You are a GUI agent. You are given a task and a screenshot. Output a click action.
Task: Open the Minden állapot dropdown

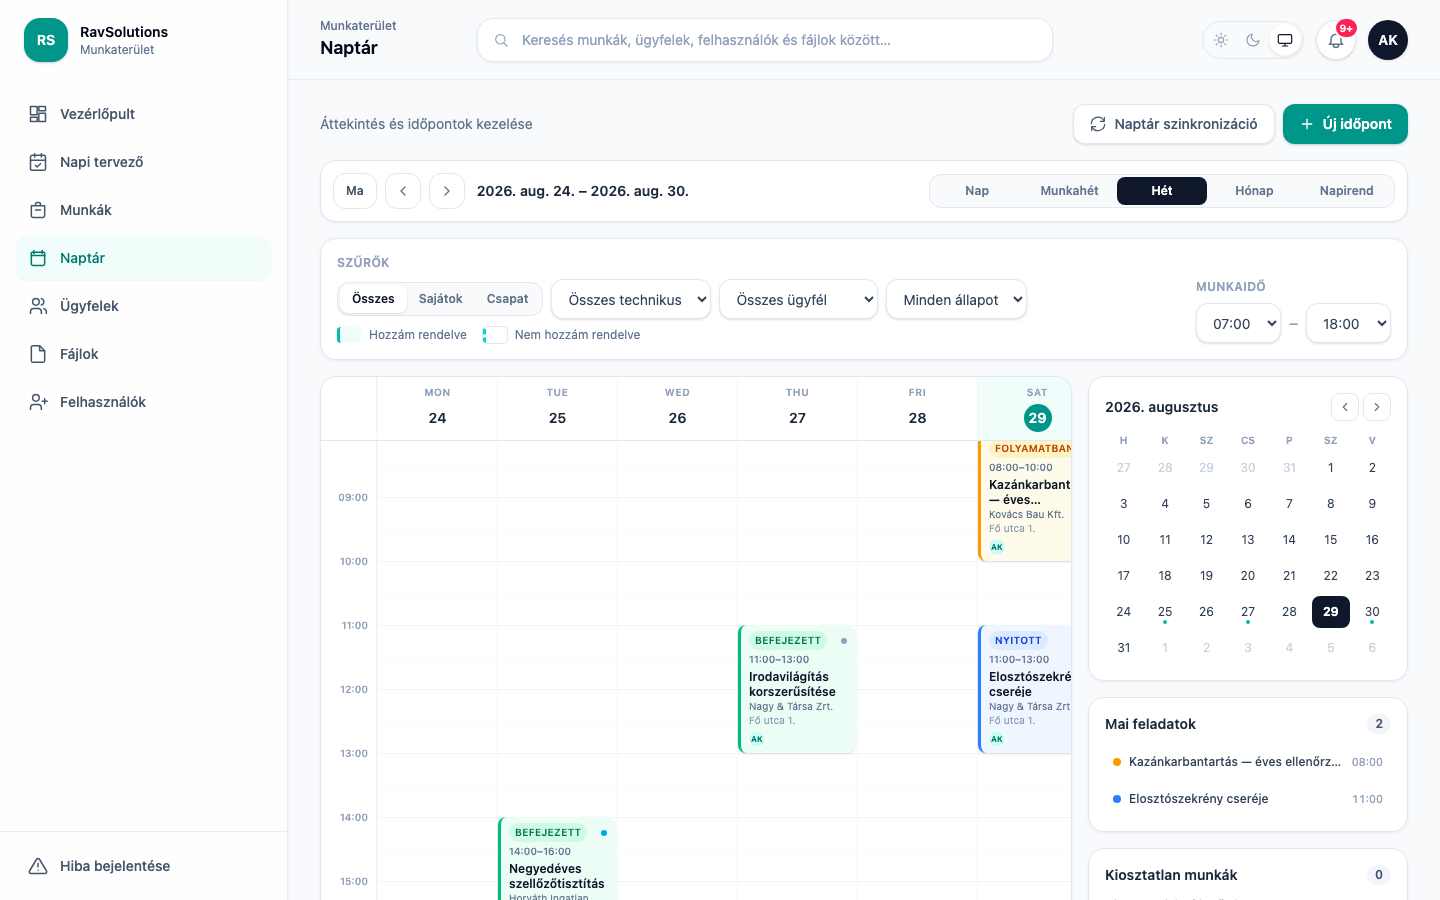[956, 299]
